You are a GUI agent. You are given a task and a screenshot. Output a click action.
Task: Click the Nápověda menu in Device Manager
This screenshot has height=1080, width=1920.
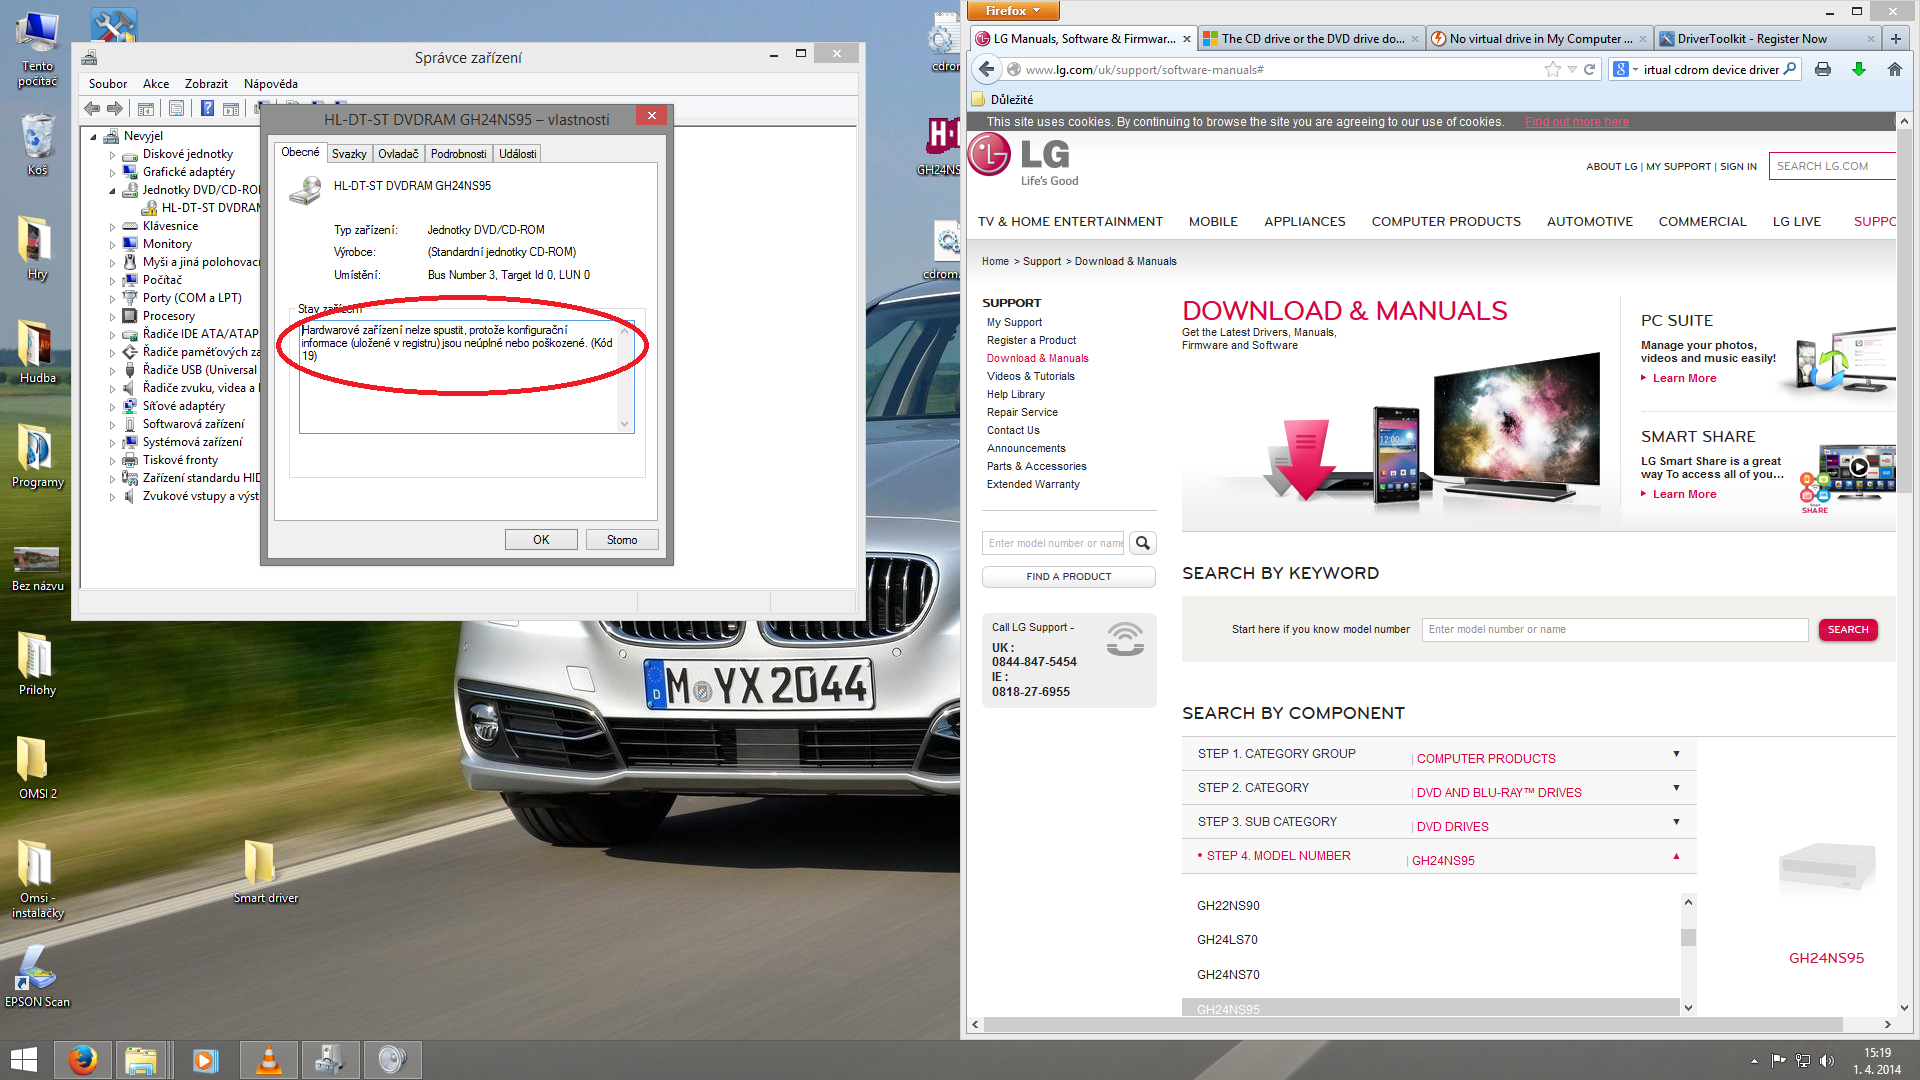click(271, 84)
